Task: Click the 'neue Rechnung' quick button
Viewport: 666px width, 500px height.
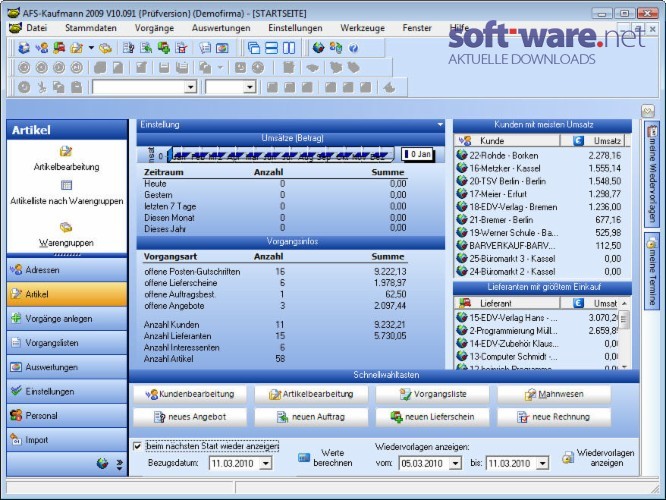Action: 554,417
